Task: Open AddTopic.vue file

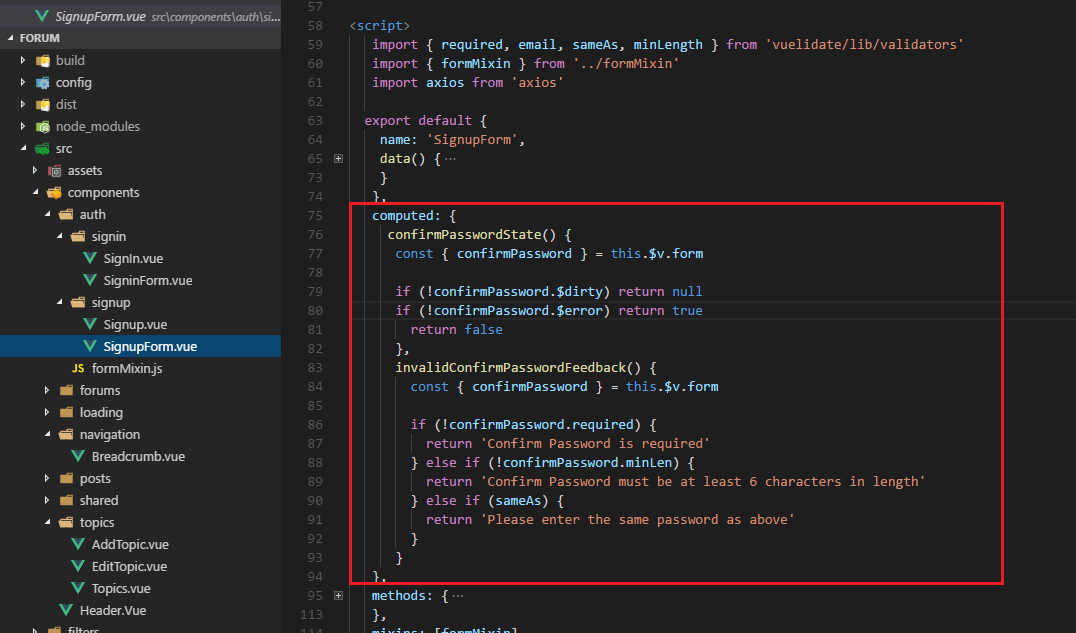Action: click(130, 544)
